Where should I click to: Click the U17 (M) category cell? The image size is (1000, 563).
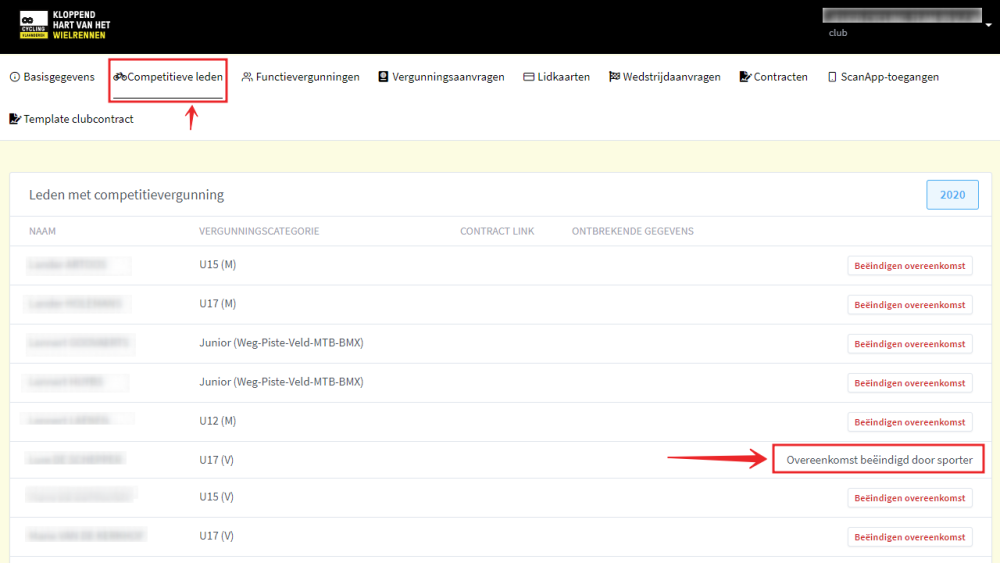(x=217, y=303)
